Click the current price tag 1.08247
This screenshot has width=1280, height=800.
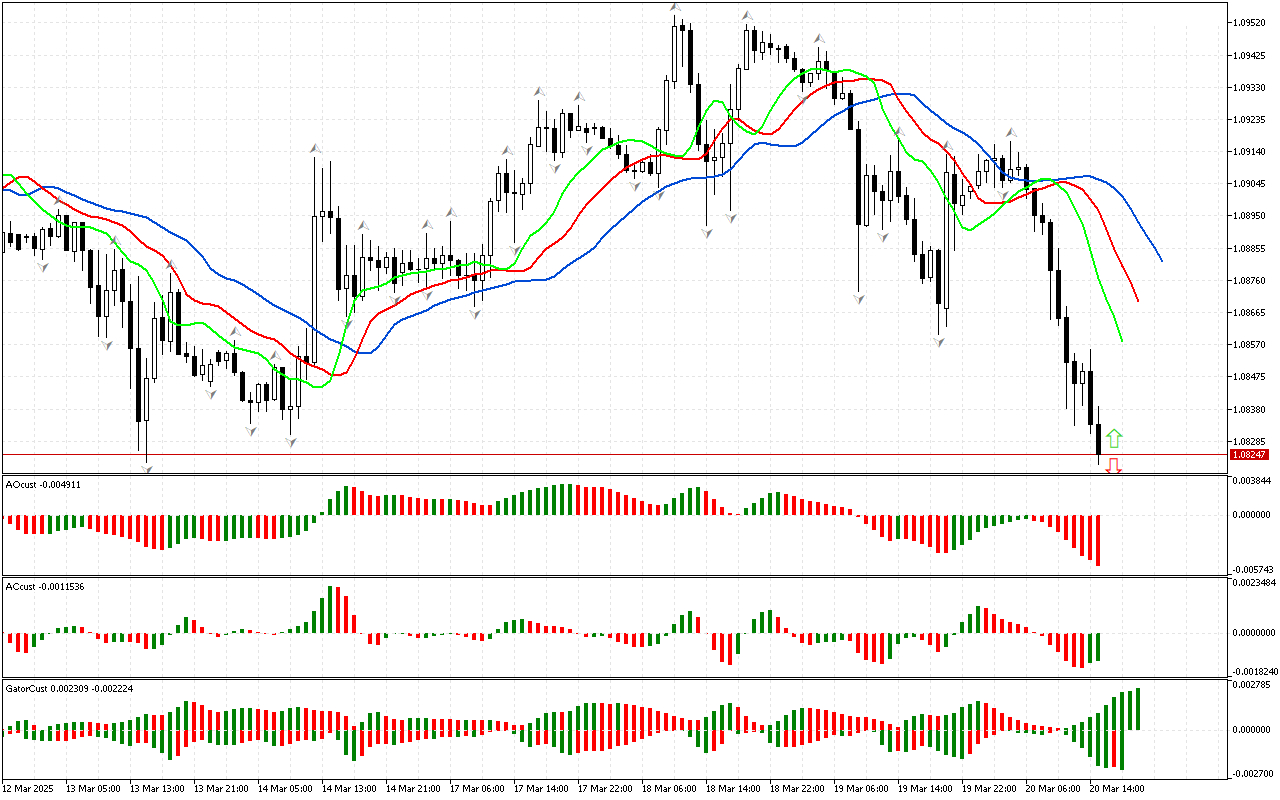pyautogui.click(x=1251, y=454)
